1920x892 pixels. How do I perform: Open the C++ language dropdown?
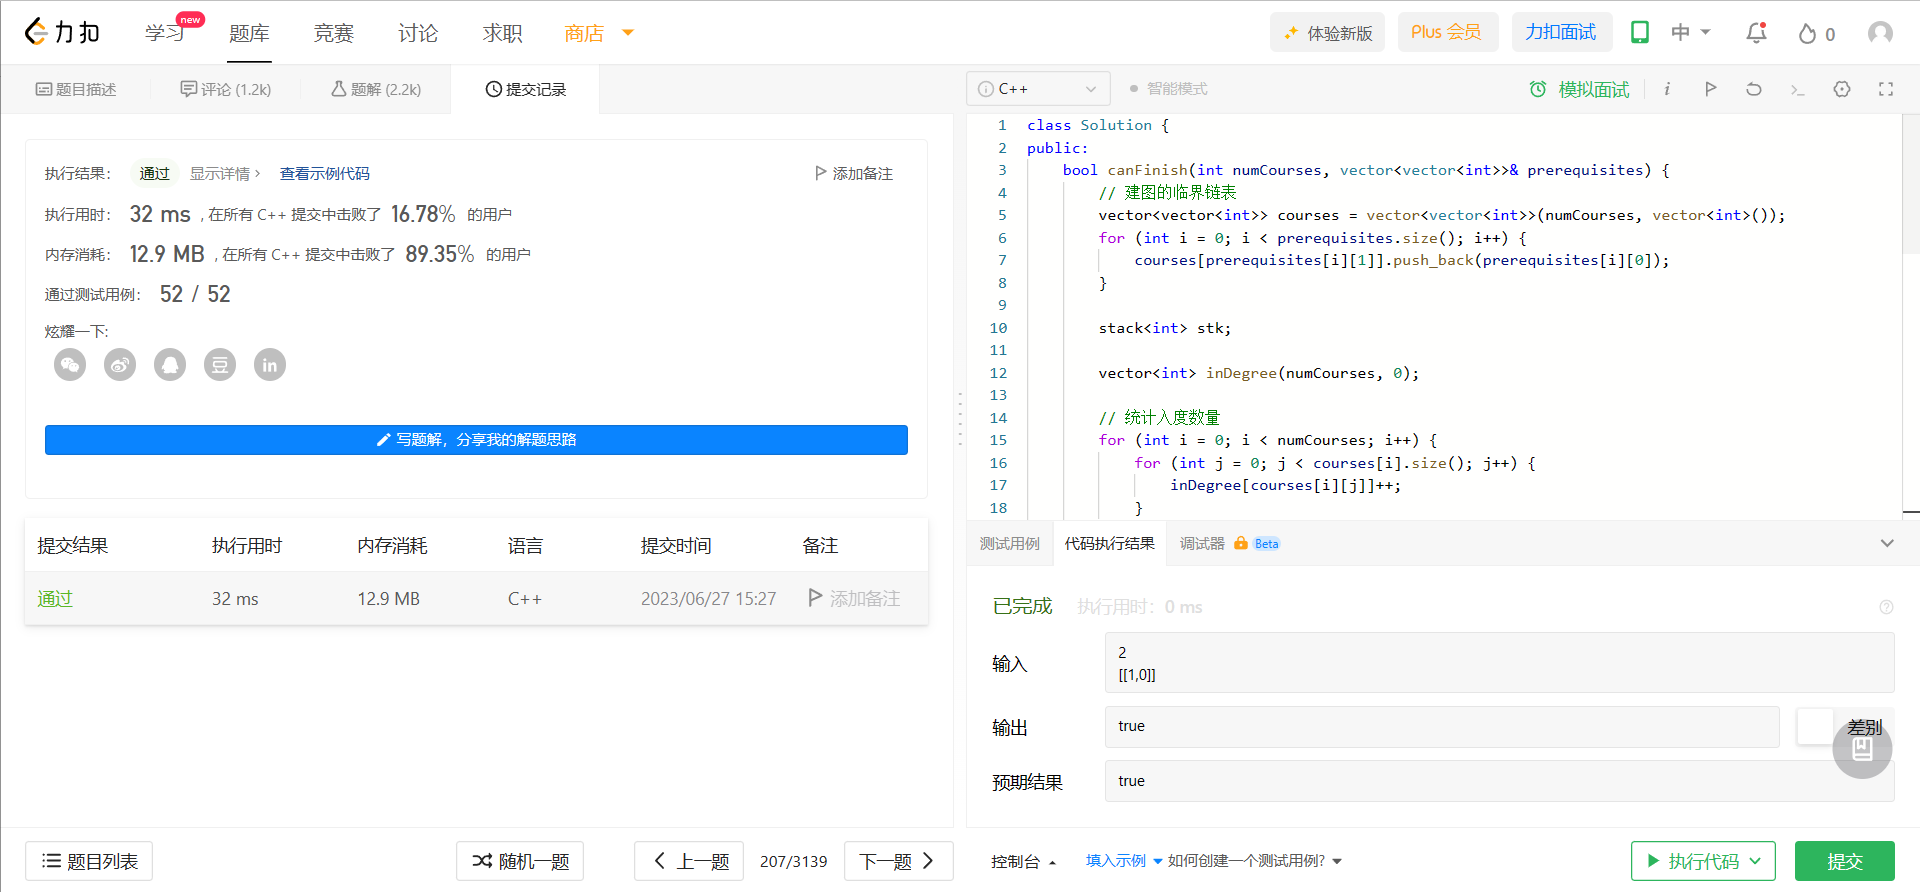[1038, 89]
